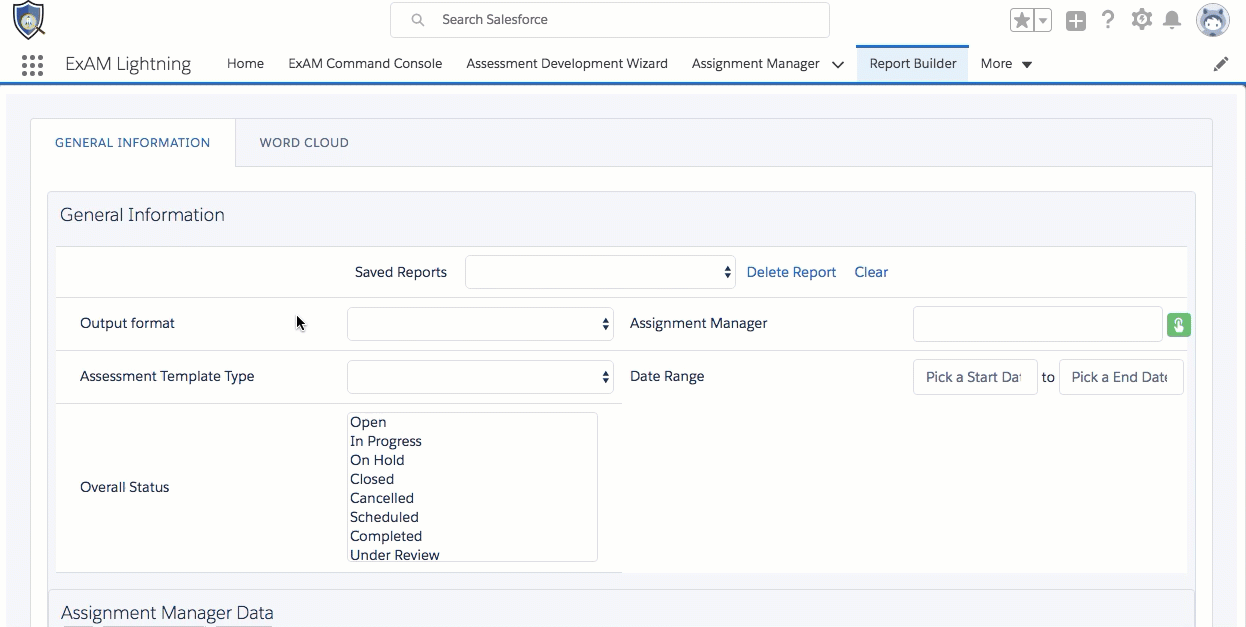Expand the Output format dropdown

[x=480, y=324]
